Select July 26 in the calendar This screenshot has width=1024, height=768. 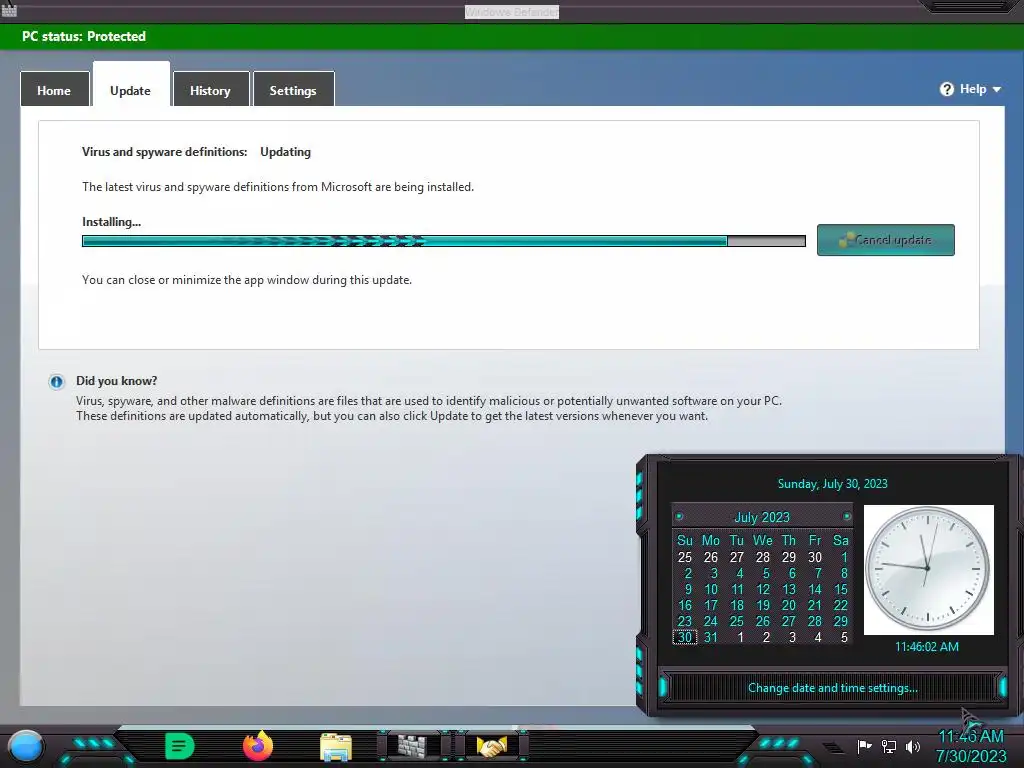(x=763, y=621)
